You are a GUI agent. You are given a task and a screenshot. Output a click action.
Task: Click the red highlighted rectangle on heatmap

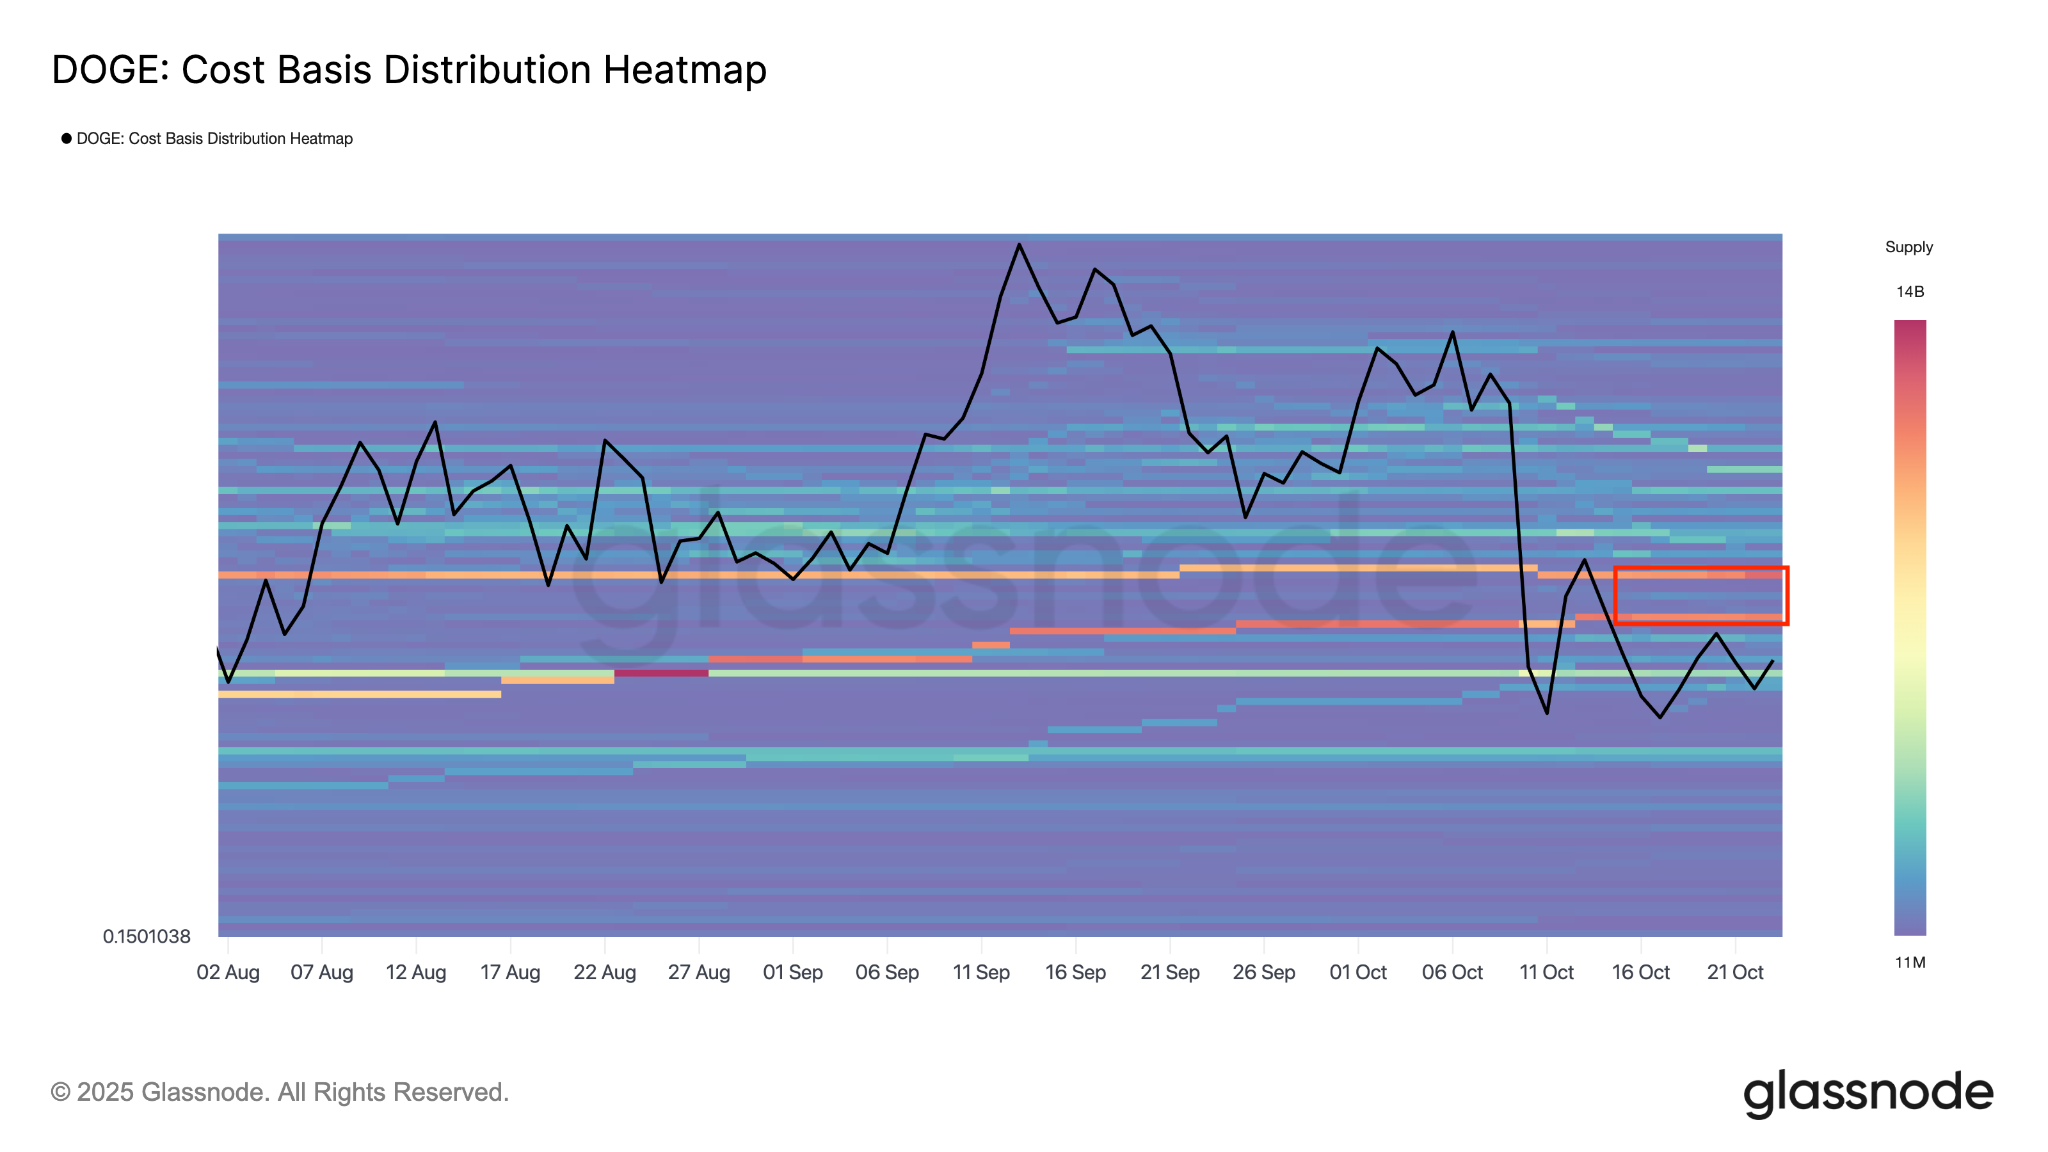pos(1700,596)
